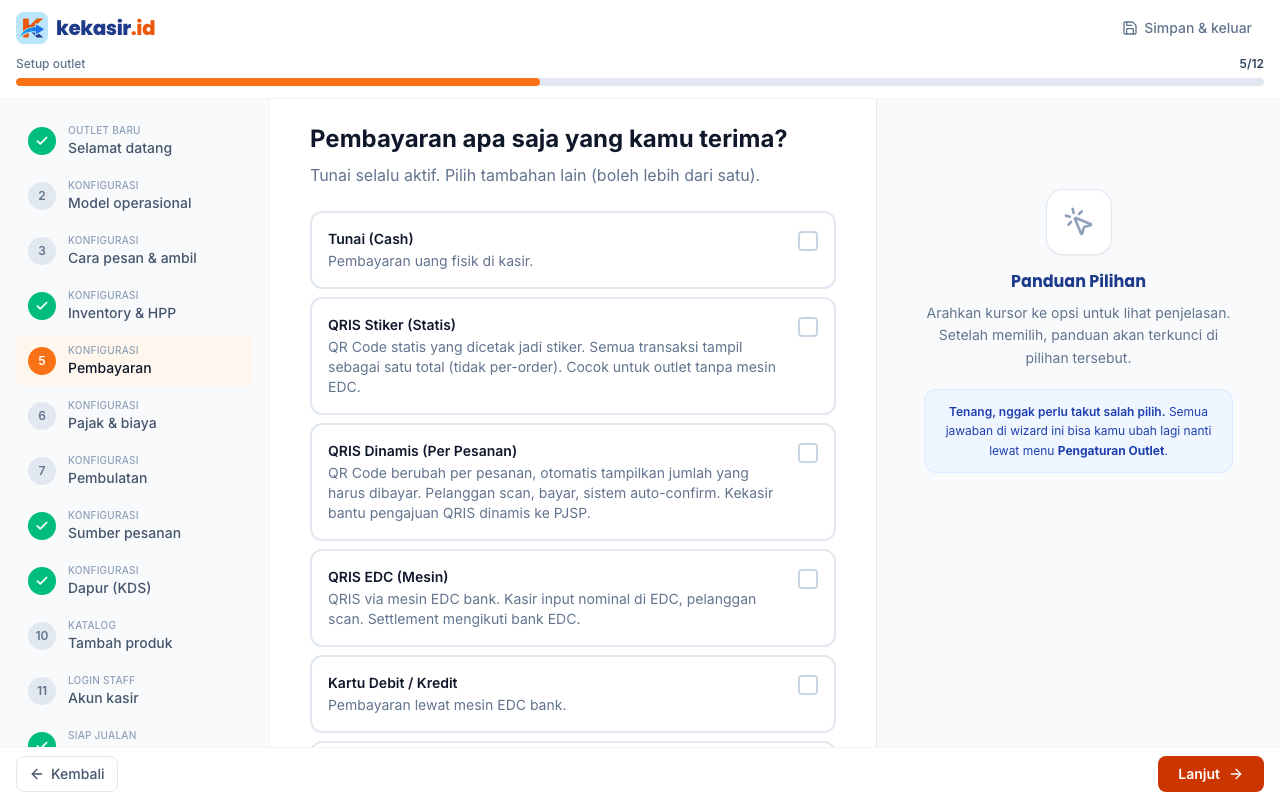
Task: Click the Simpan & keluar button
Action: tap(1187, 28)
